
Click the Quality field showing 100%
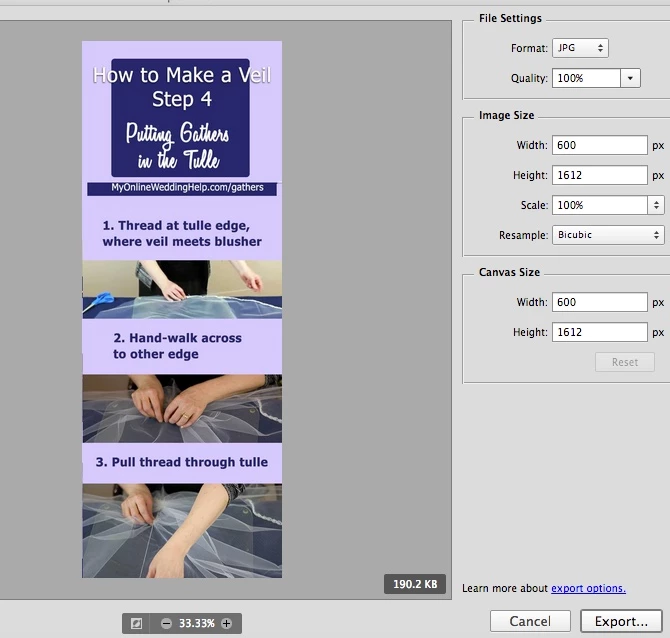click(x=586, y=78)
